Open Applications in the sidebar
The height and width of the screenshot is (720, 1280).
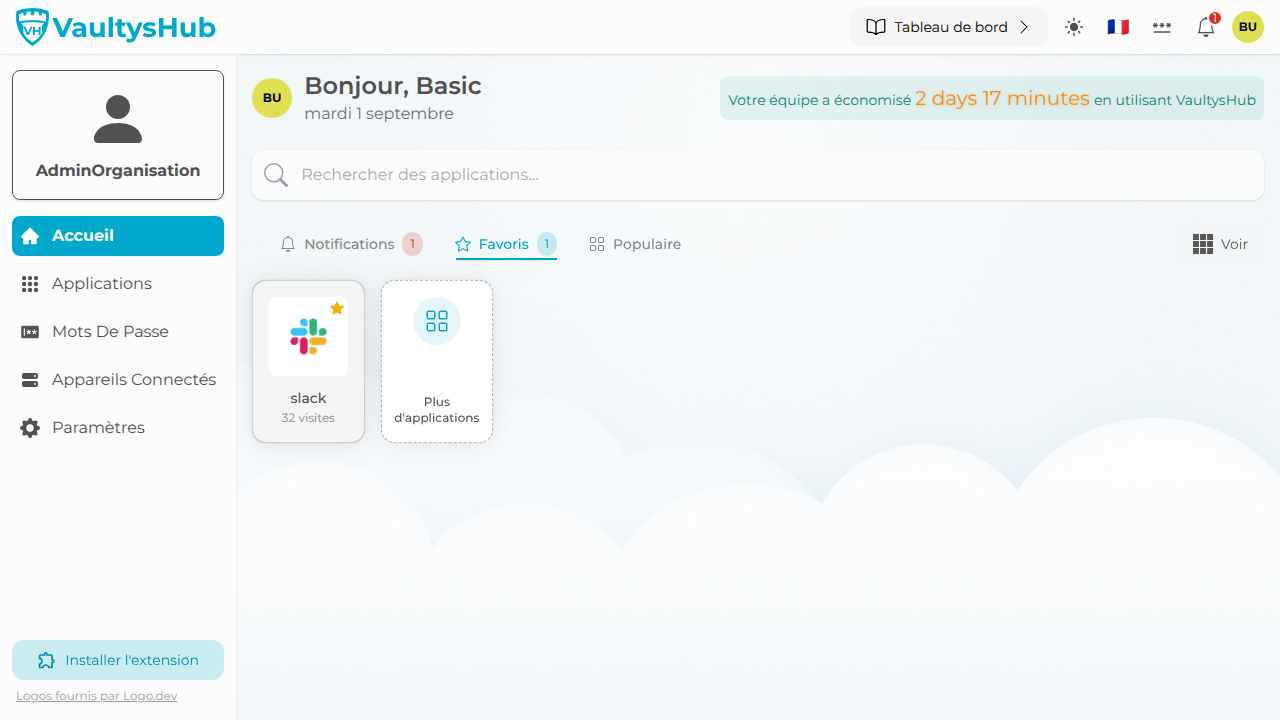[118, 284]
